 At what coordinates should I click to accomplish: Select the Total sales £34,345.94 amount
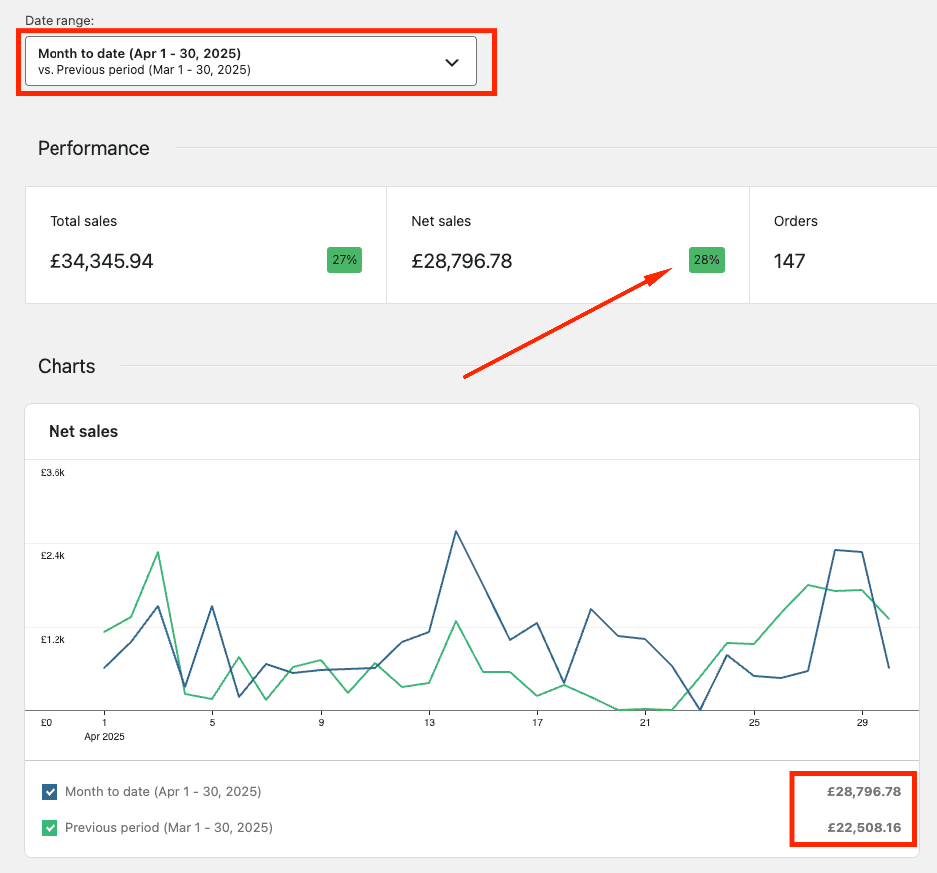tap(102, 262)
